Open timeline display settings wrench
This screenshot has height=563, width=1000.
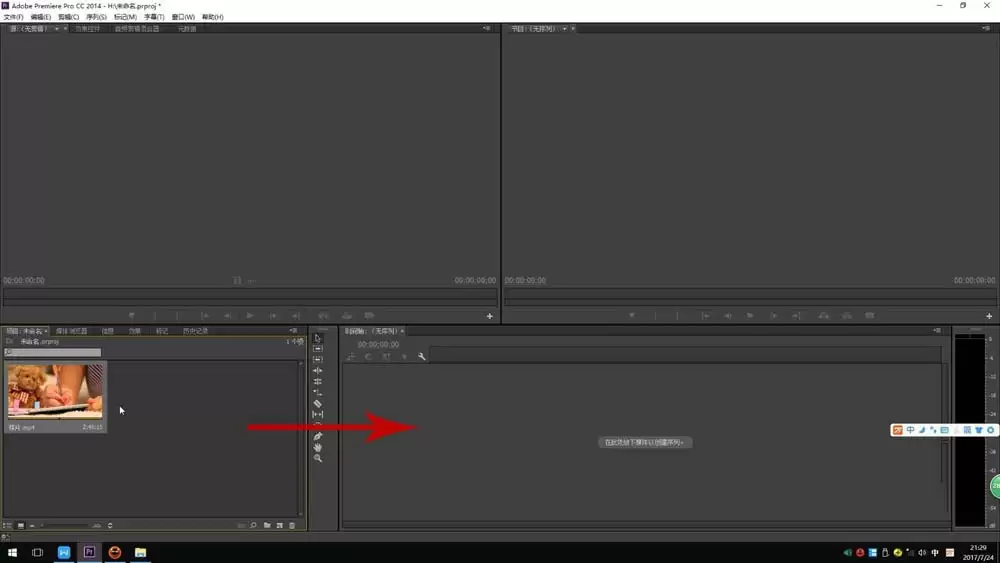click(x=422, y=356)
